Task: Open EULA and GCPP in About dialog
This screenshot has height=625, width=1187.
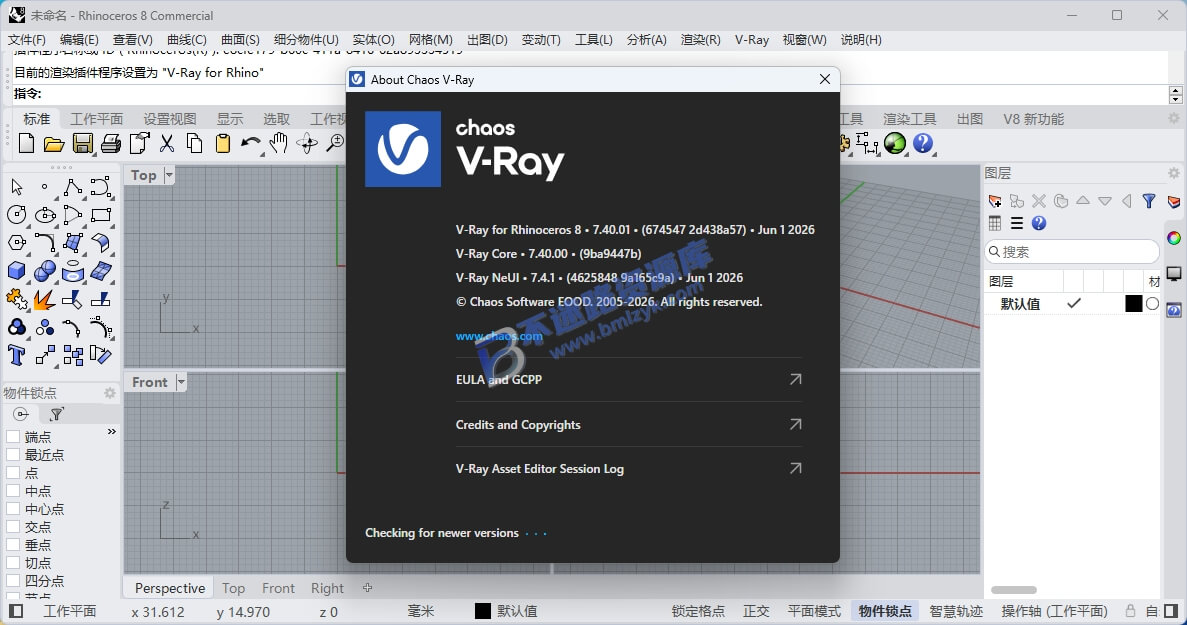Action: (628, 379)
